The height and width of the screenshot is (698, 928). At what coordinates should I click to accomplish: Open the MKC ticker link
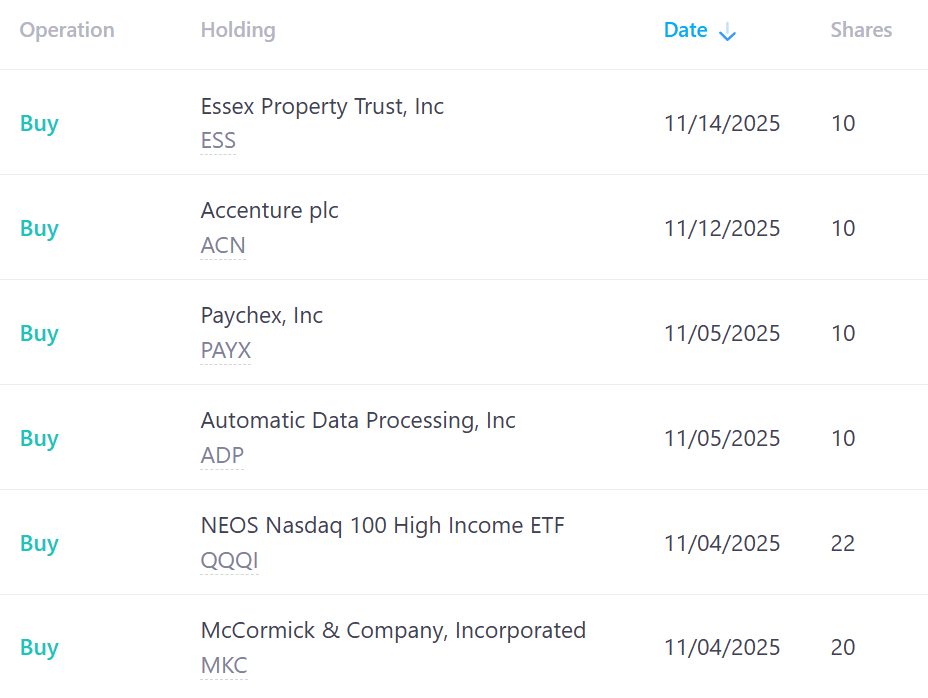click(224, 666)
